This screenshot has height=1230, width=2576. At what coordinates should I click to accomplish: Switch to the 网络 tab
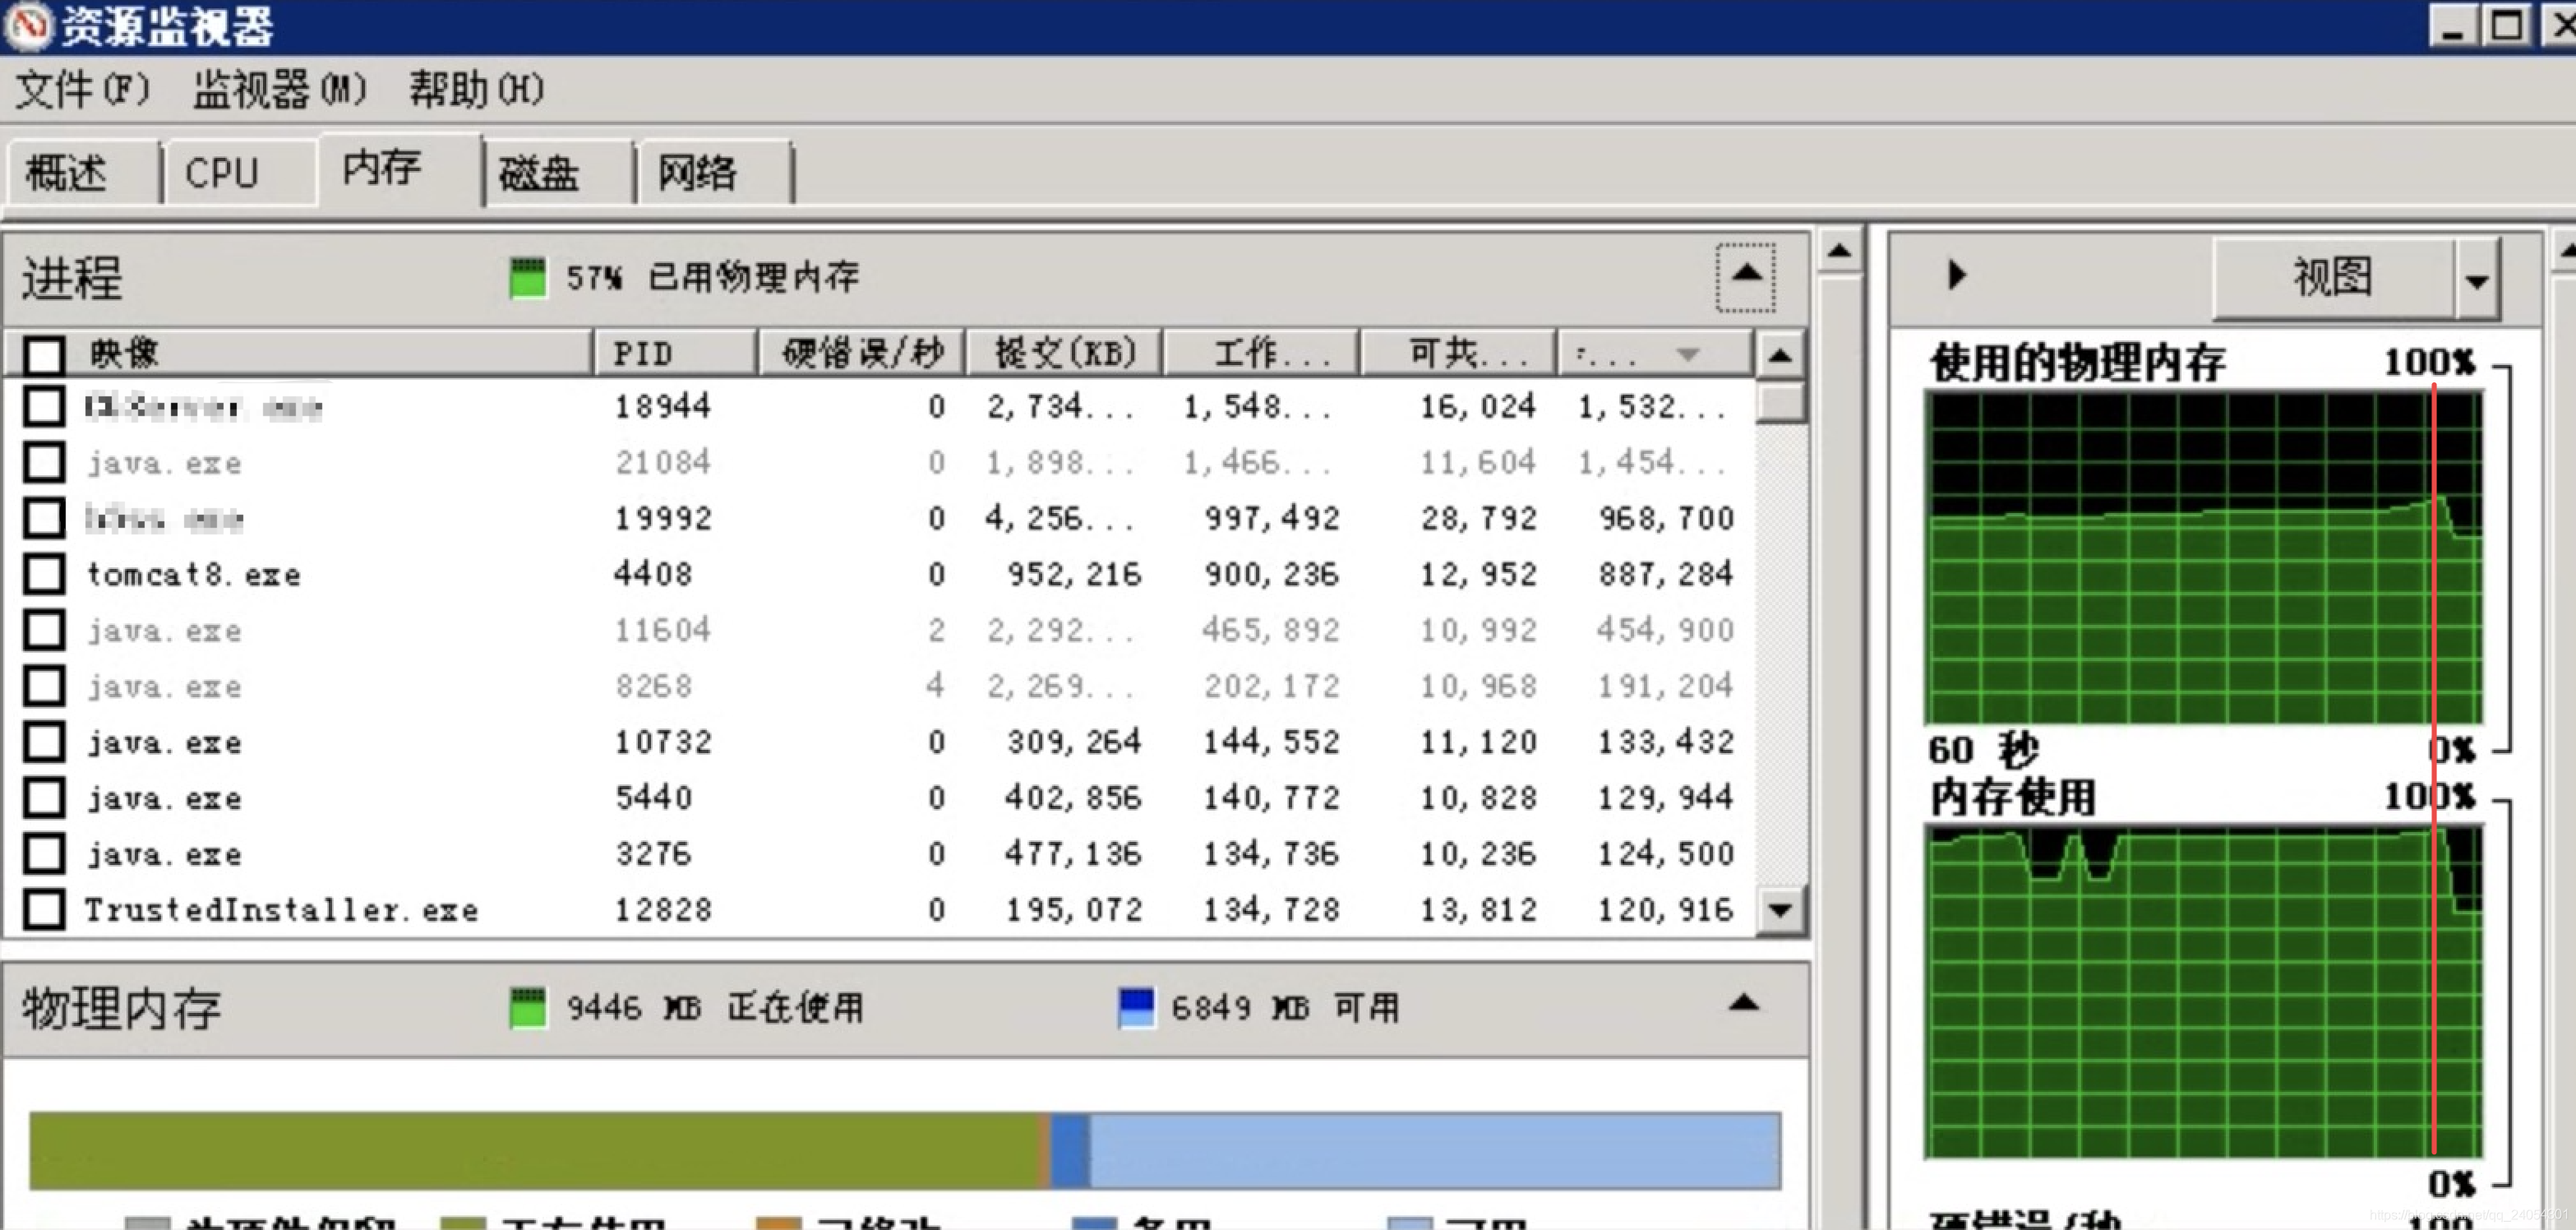715,173
